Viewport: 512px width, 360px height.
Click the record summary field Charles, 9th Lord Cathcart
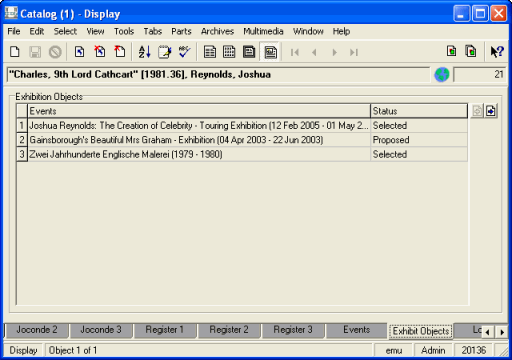[218, 74]
